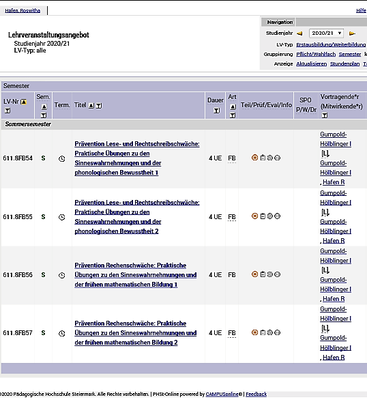This screenshot has width=367, height=402.
Task: Open the Erstausbildung/Weiterbildung LV-Typ link
Action: click(331, 45)
